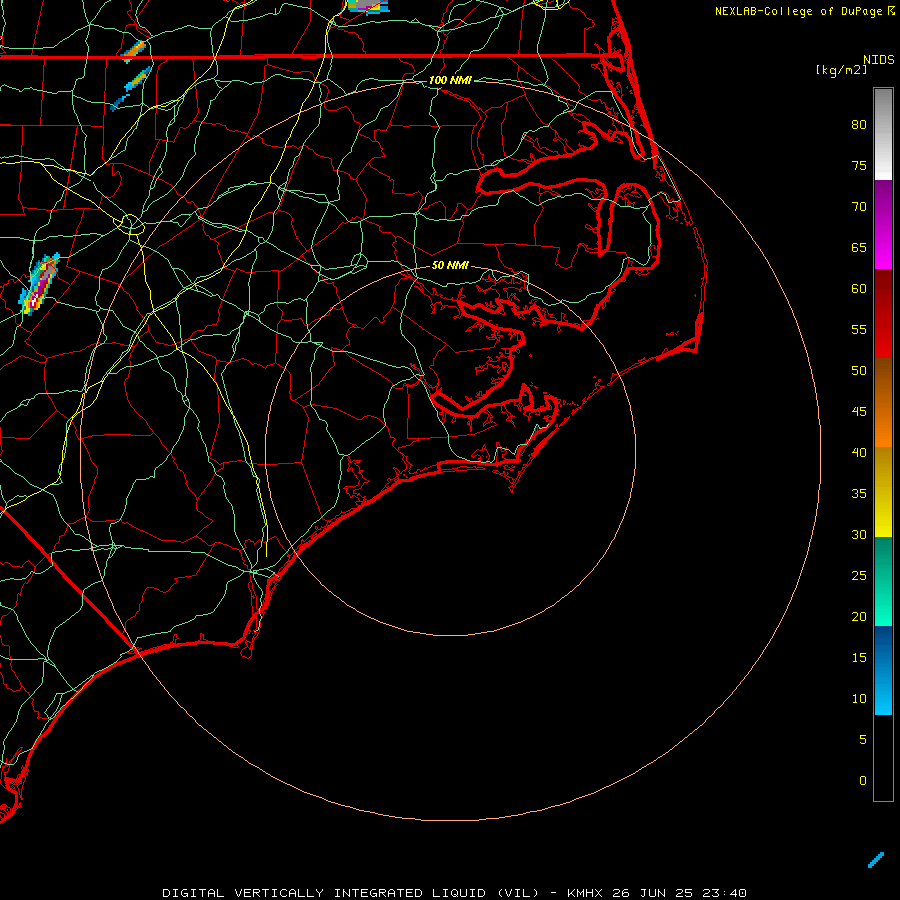Screen dimensions: 900x900
Task: Click the blue slash icon at bottom right
Action: click(875, 860)
